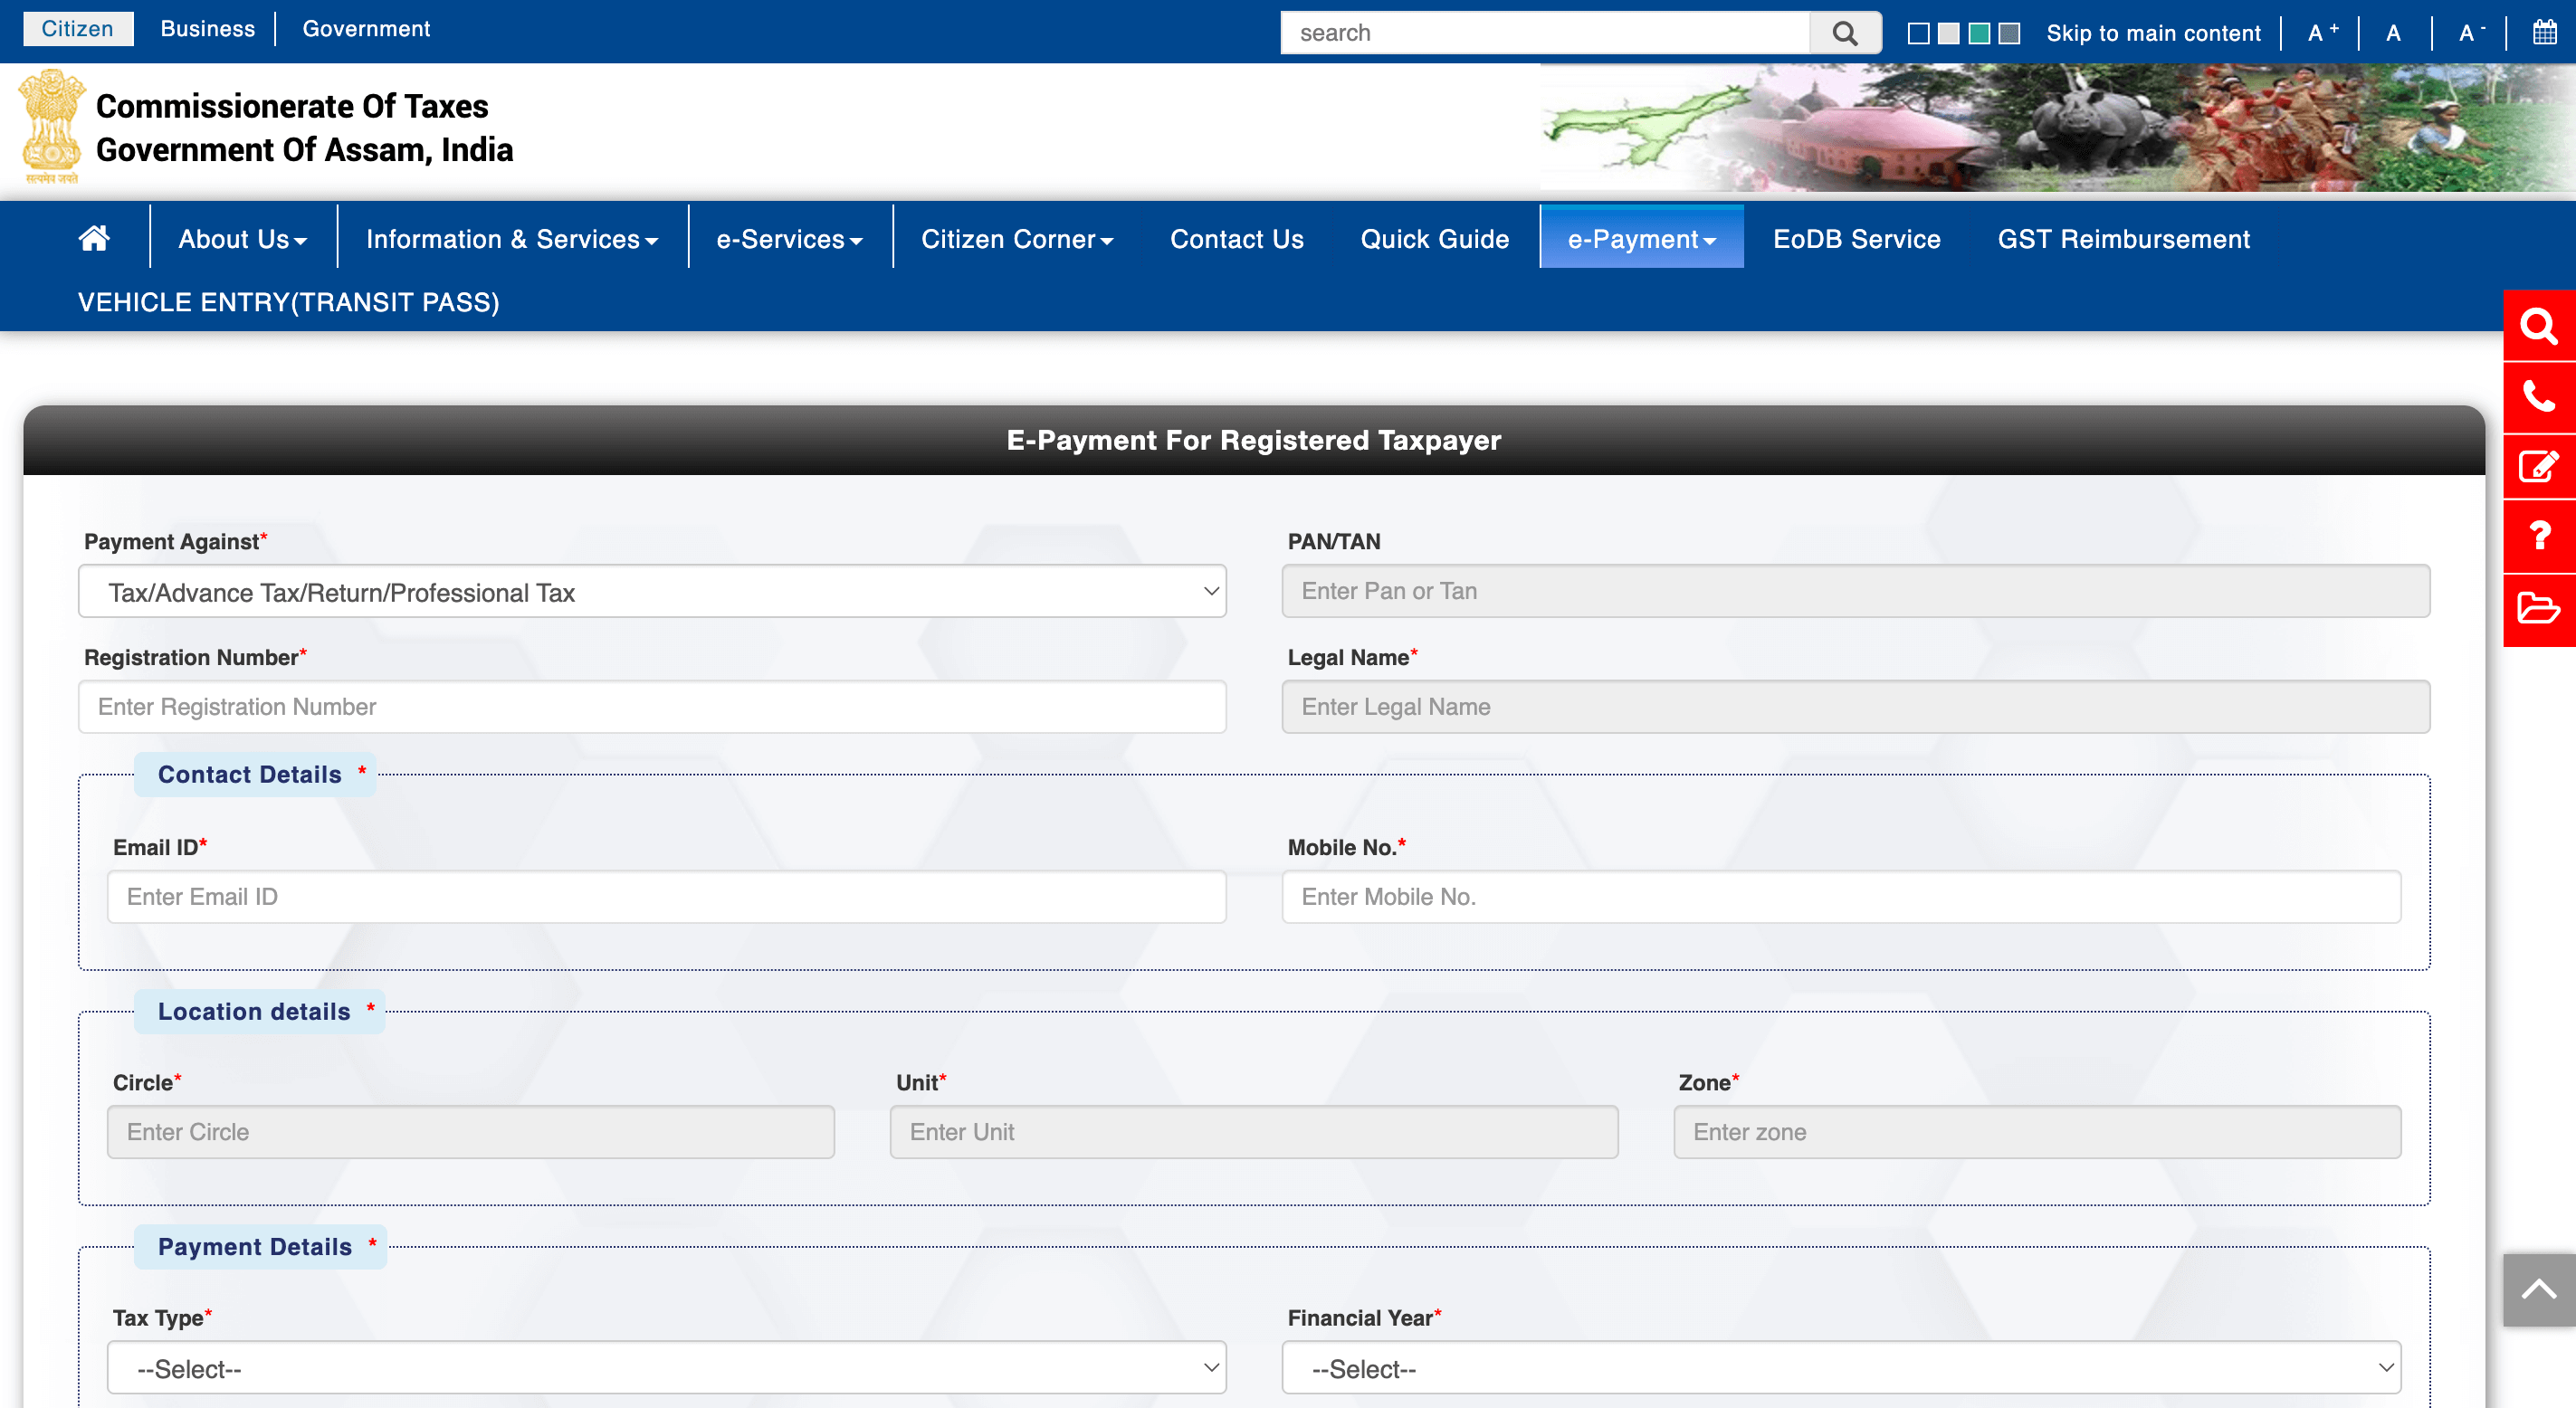This screenshot has width=2576, height=1408.
Task: Open the calendar icon in top bar
Action: (2544, 33)
